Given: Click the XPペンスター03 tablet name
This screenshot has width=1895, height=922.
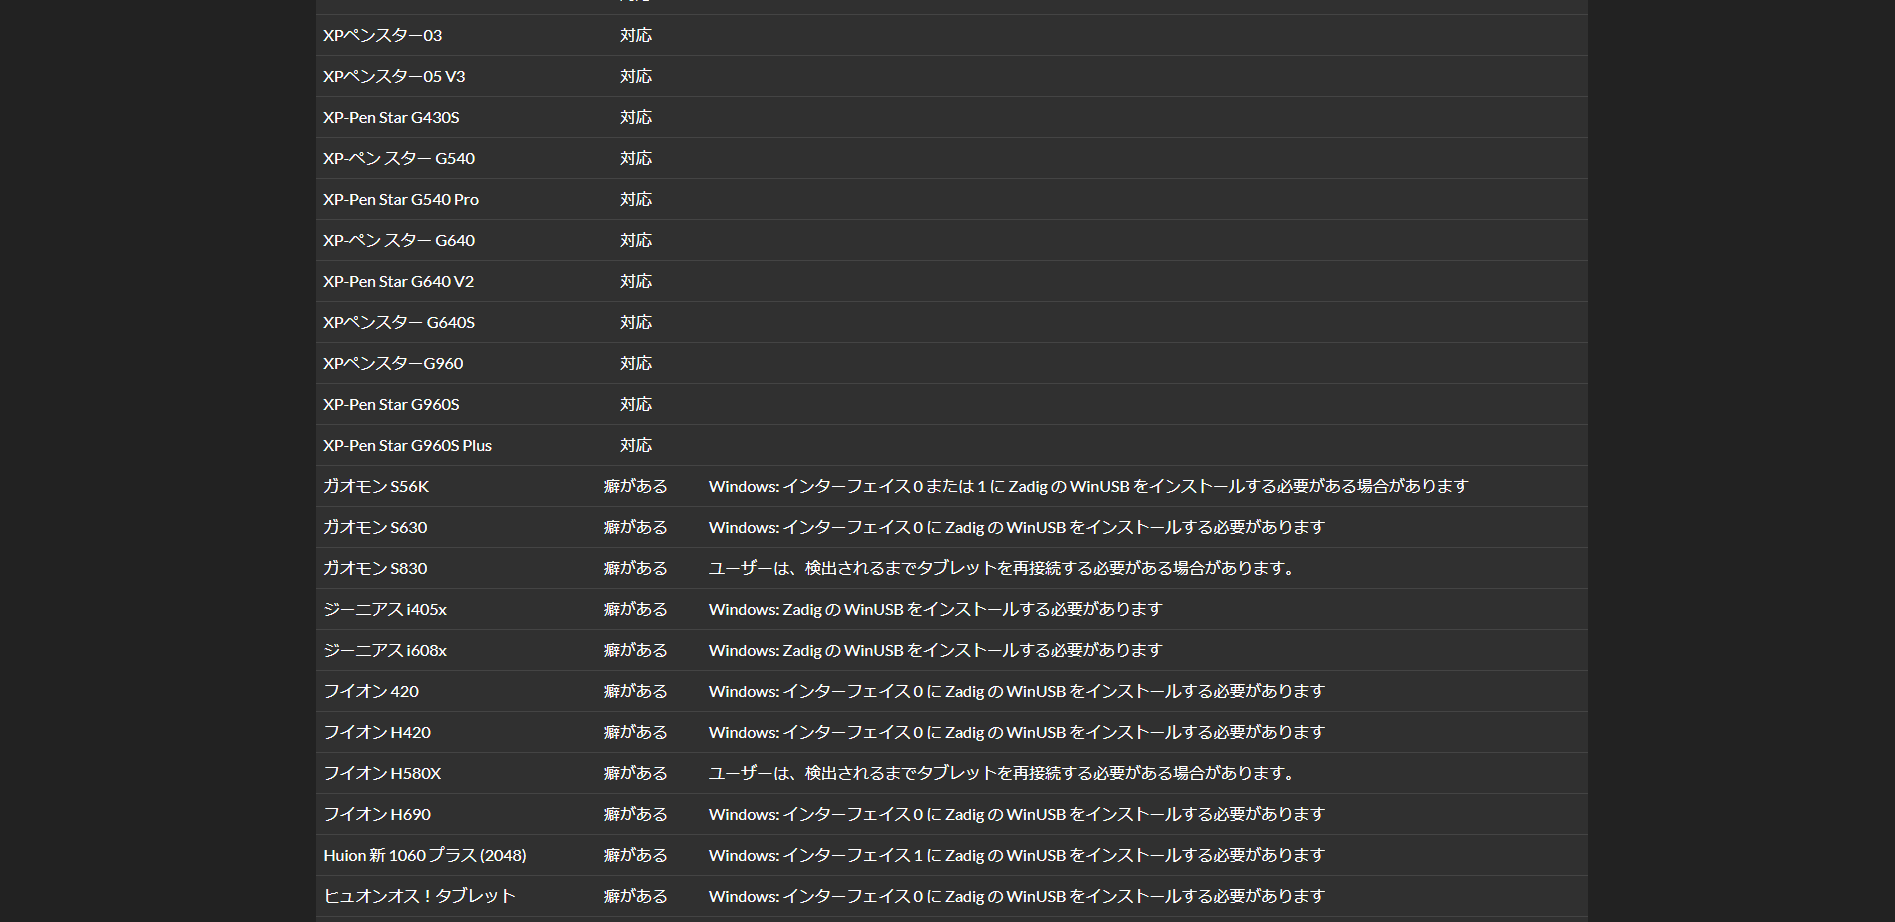Looking at the screenshot, I should tap(382, 35).
